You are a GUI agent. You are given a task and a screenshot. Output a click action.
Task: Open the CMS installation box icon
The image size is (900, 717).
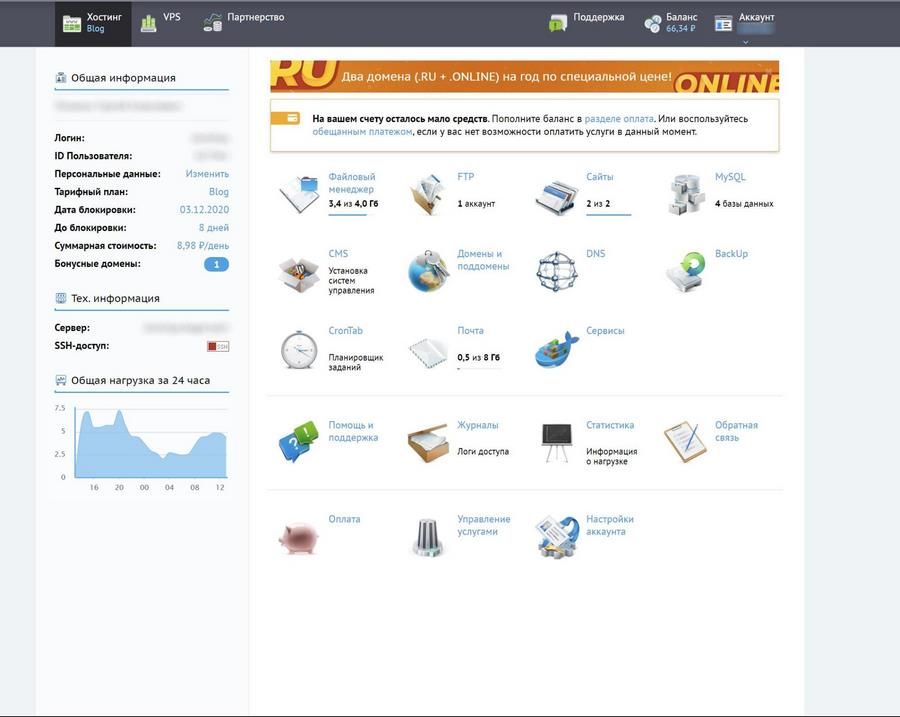coord(298,274)
